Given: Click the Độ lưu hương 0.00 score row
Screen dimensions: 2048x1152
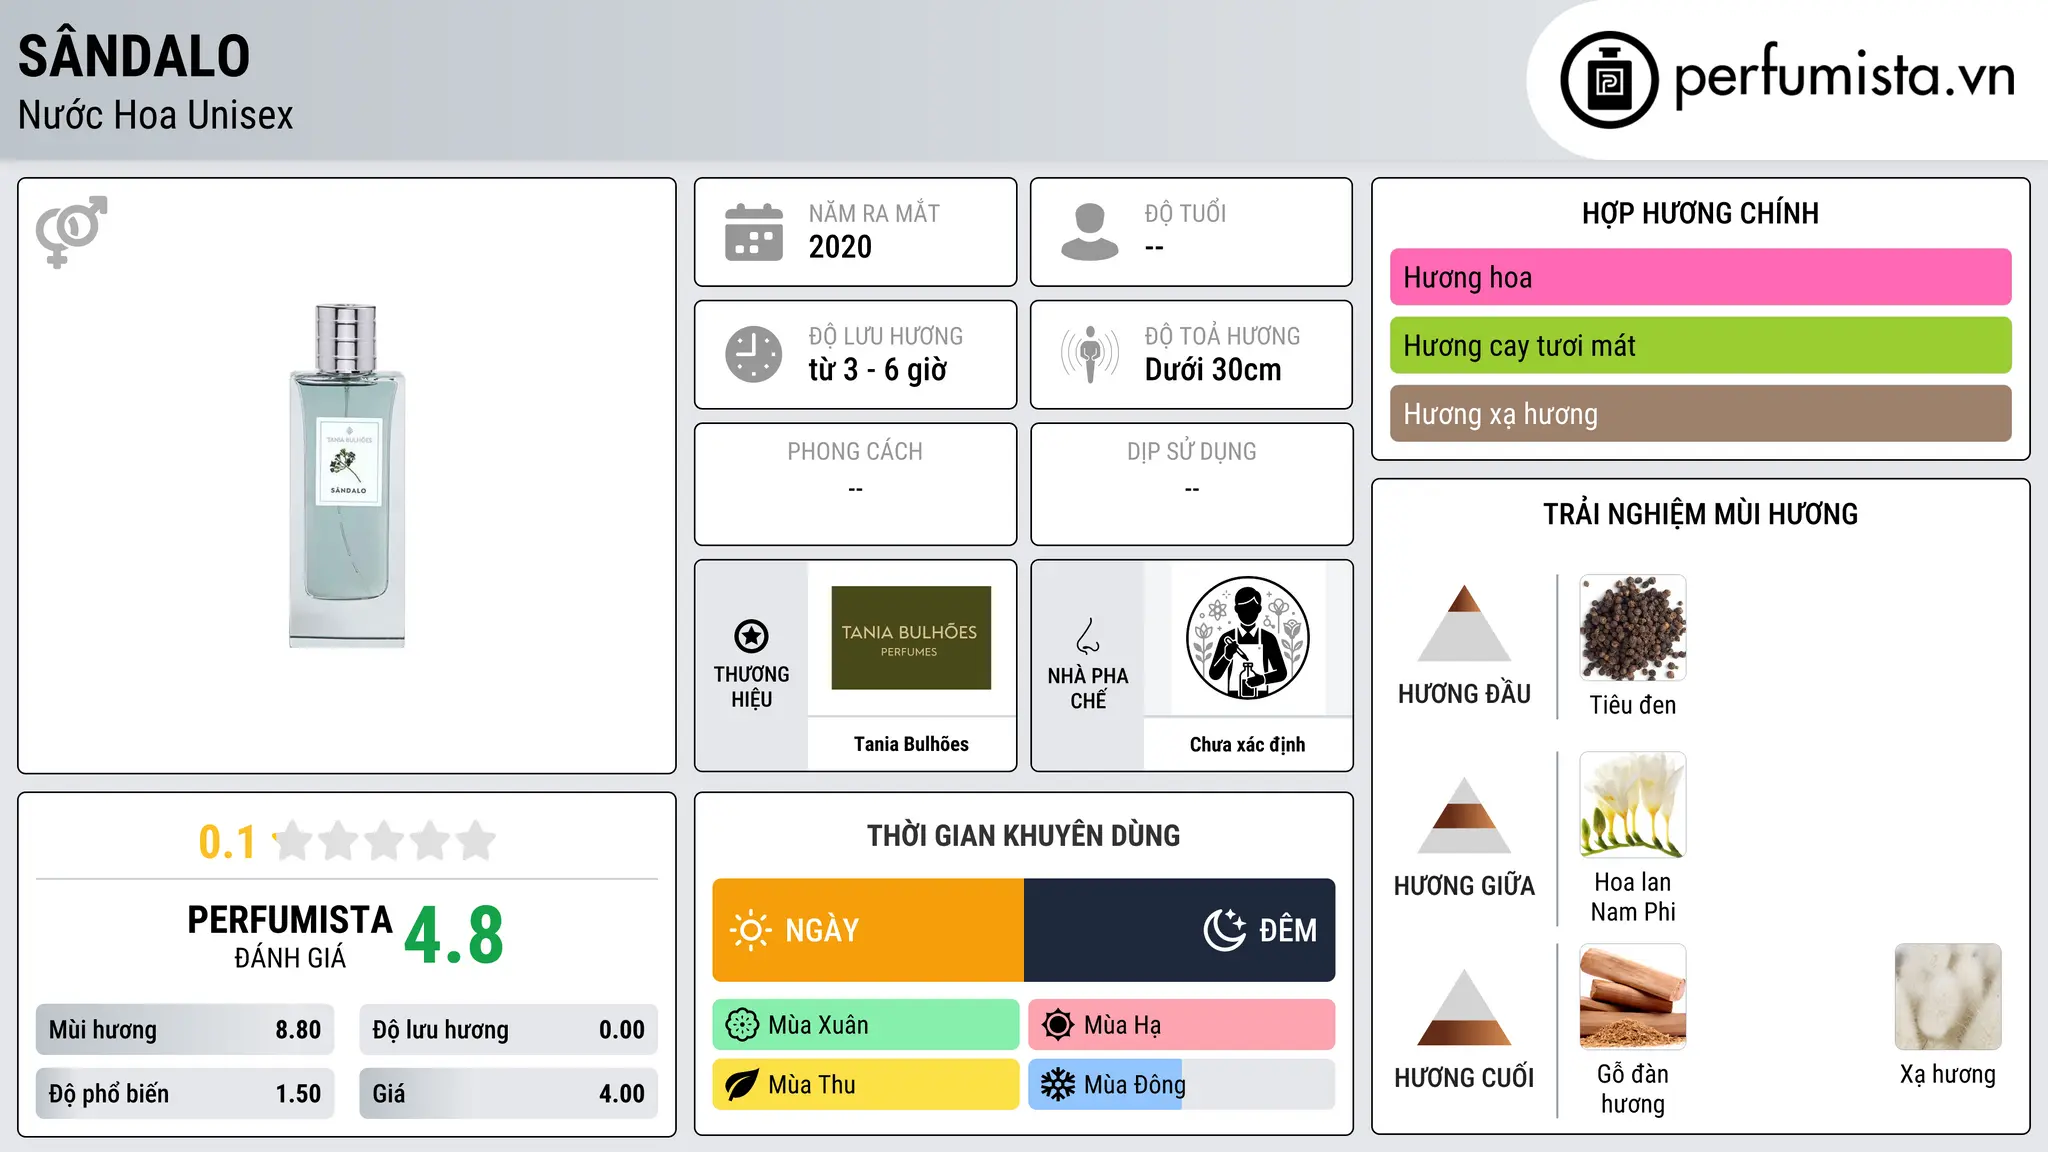Looking at the screenshot, I should point(508,1030).
